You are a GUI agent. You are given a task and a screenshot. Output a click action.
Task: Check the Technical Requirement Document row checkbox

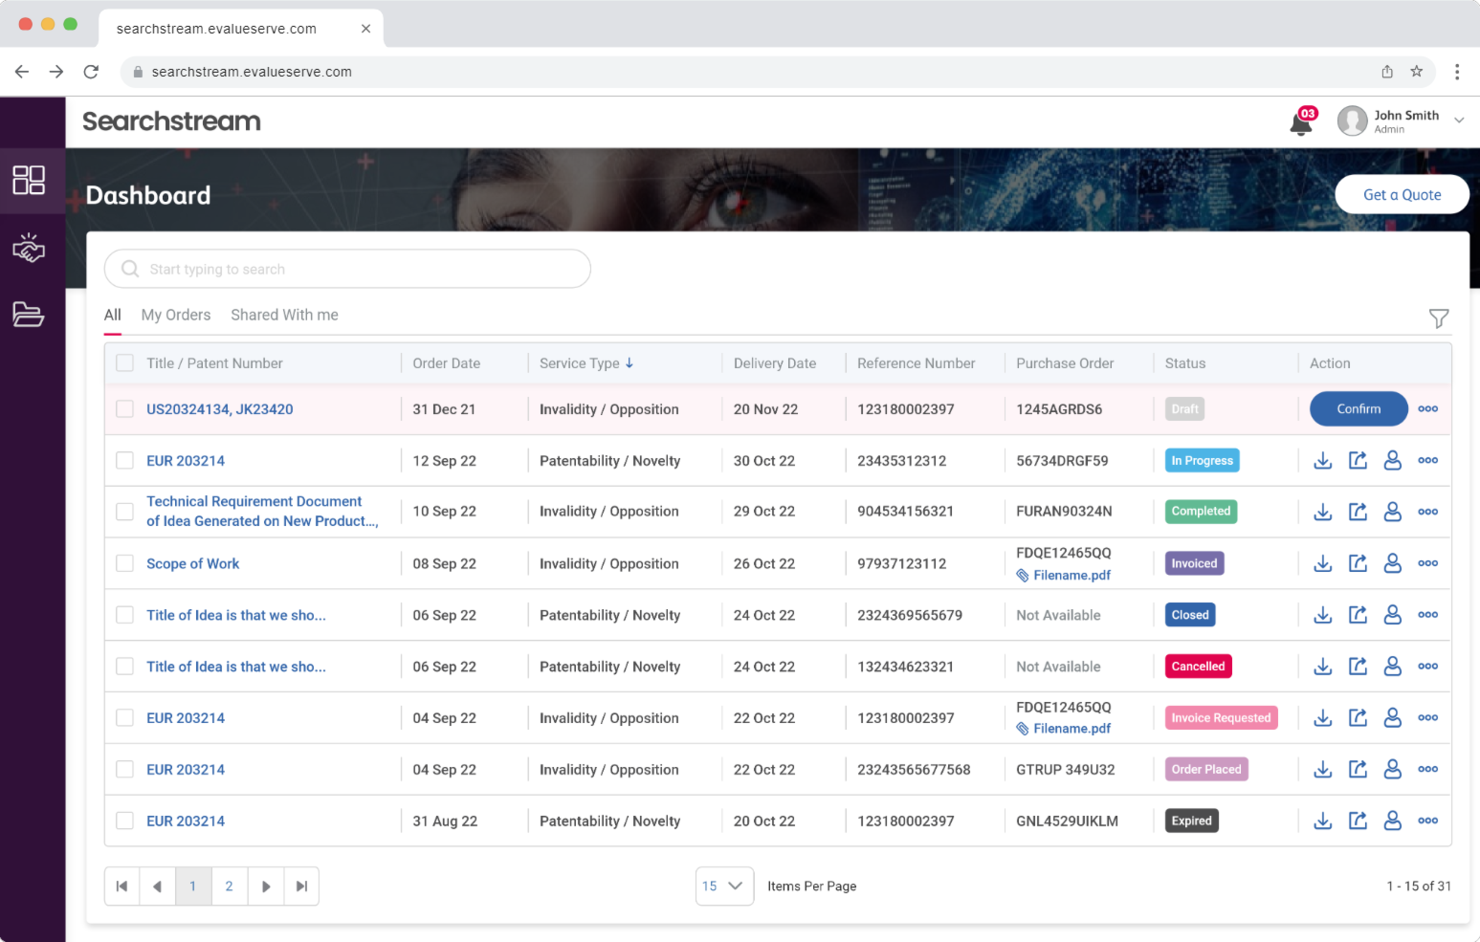tap(125, 512)
